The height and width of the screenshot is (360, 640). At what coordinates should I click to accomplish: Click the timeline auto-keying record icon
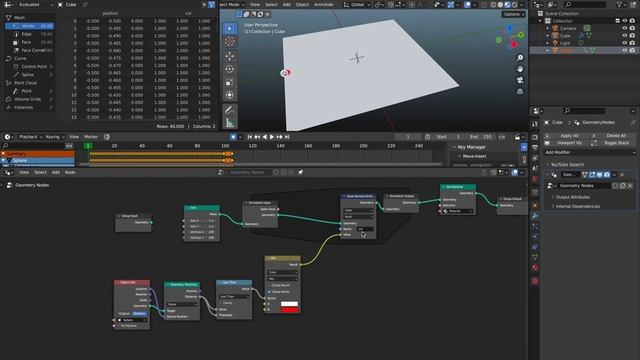[233, 137]
